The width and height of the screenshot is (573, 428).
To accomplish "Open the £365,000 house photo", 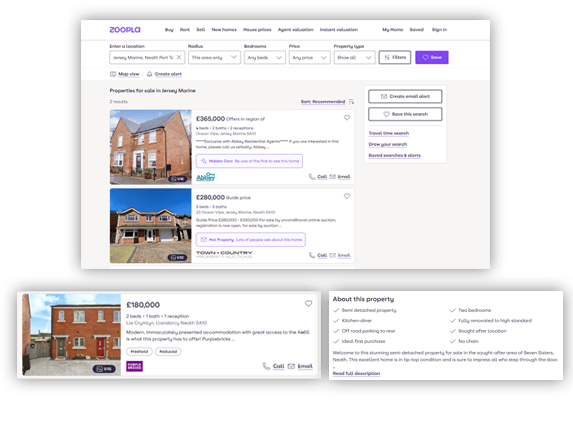I will pos(151,147).
